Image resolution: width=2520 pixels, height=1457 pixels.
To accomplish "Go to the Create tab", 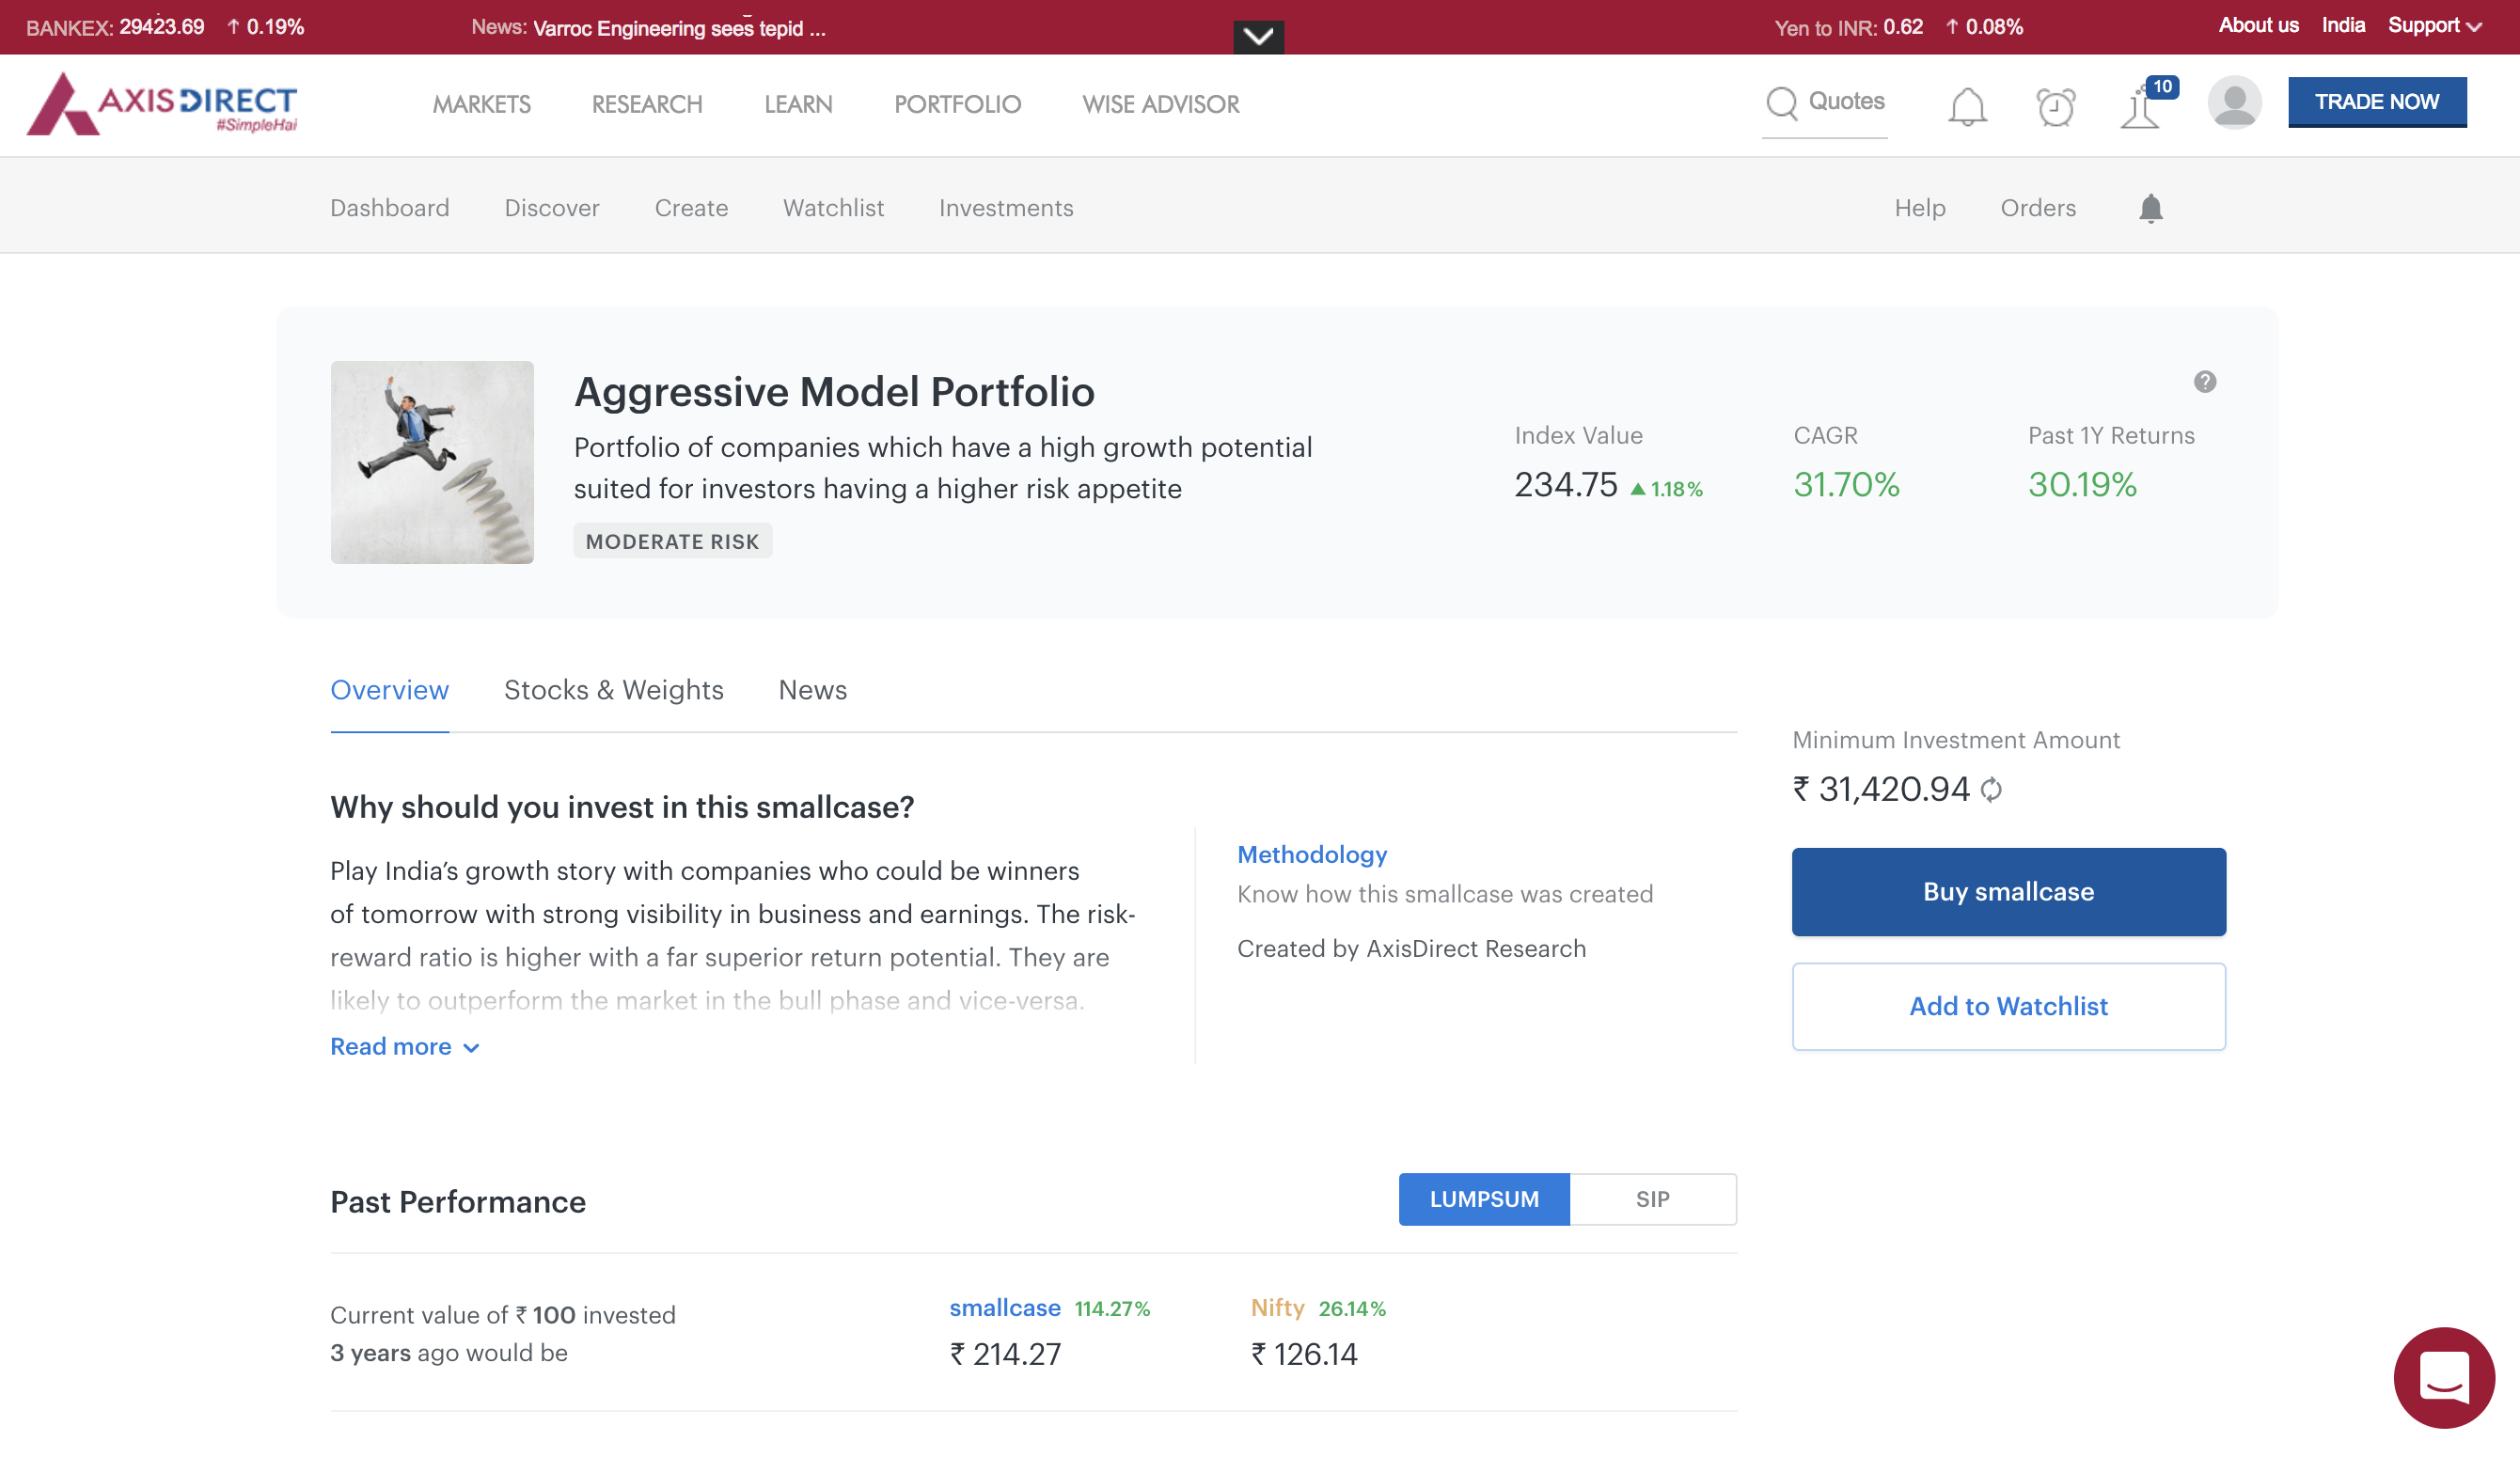I will click(691, 208).
